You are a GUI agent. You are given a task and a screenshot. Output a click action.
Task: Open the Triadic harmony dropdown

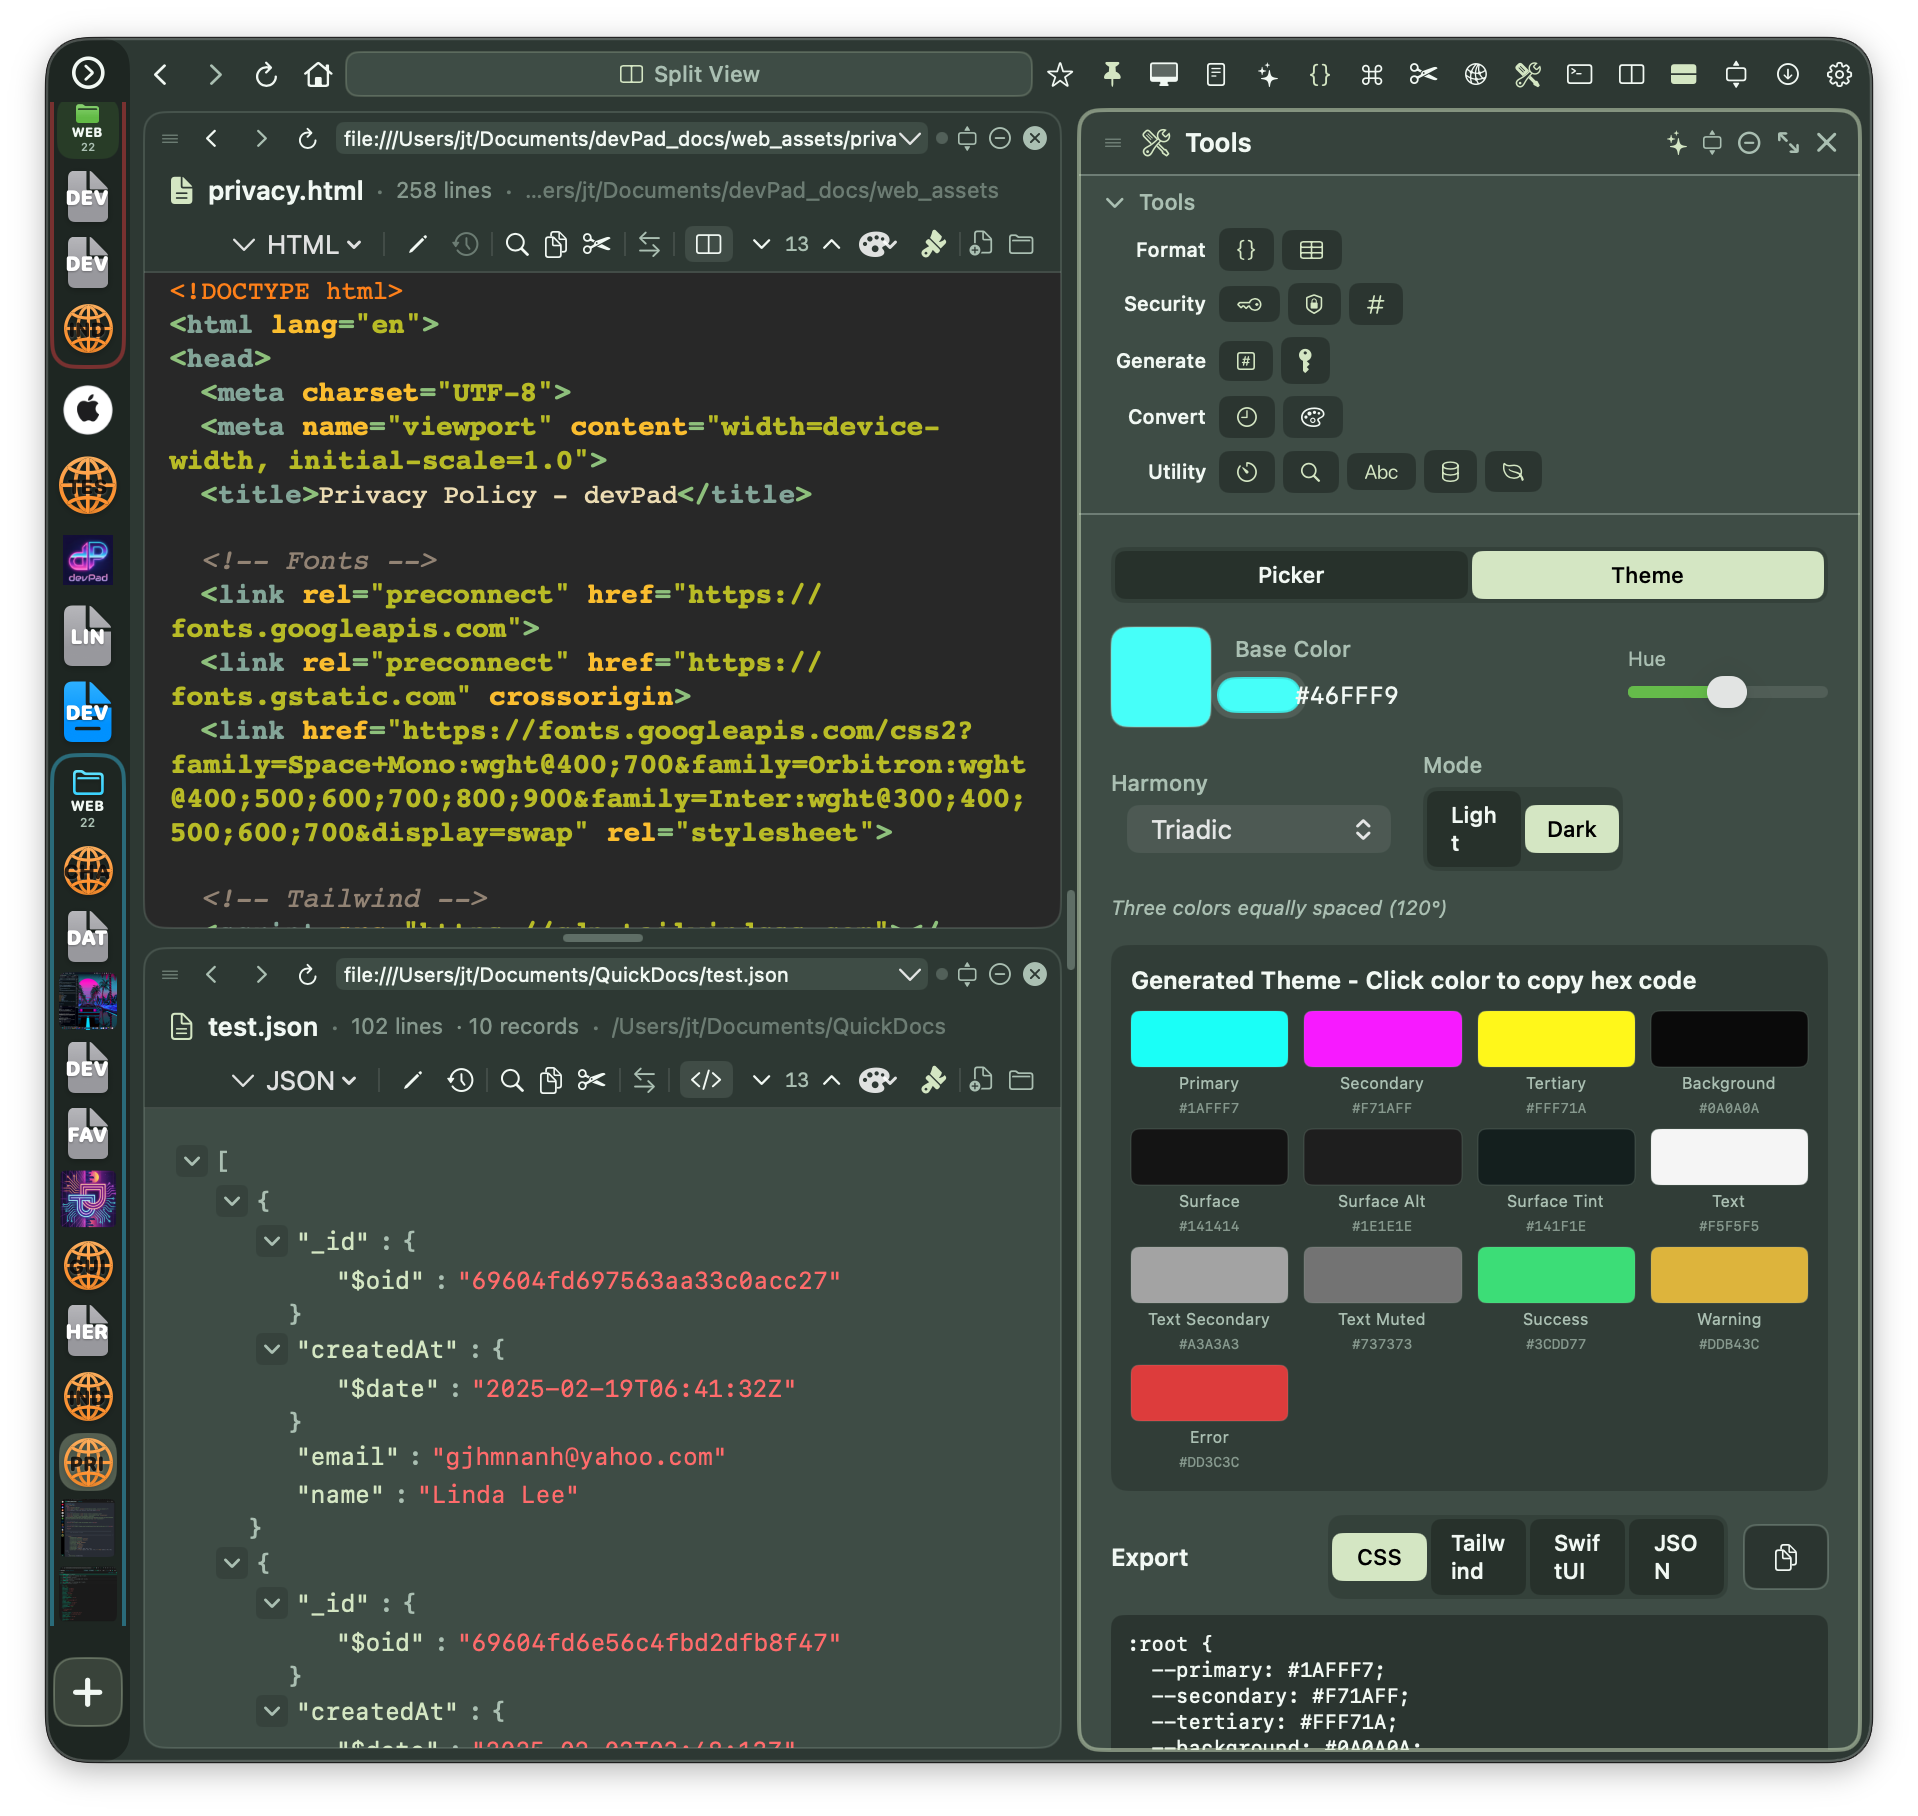1257,829
